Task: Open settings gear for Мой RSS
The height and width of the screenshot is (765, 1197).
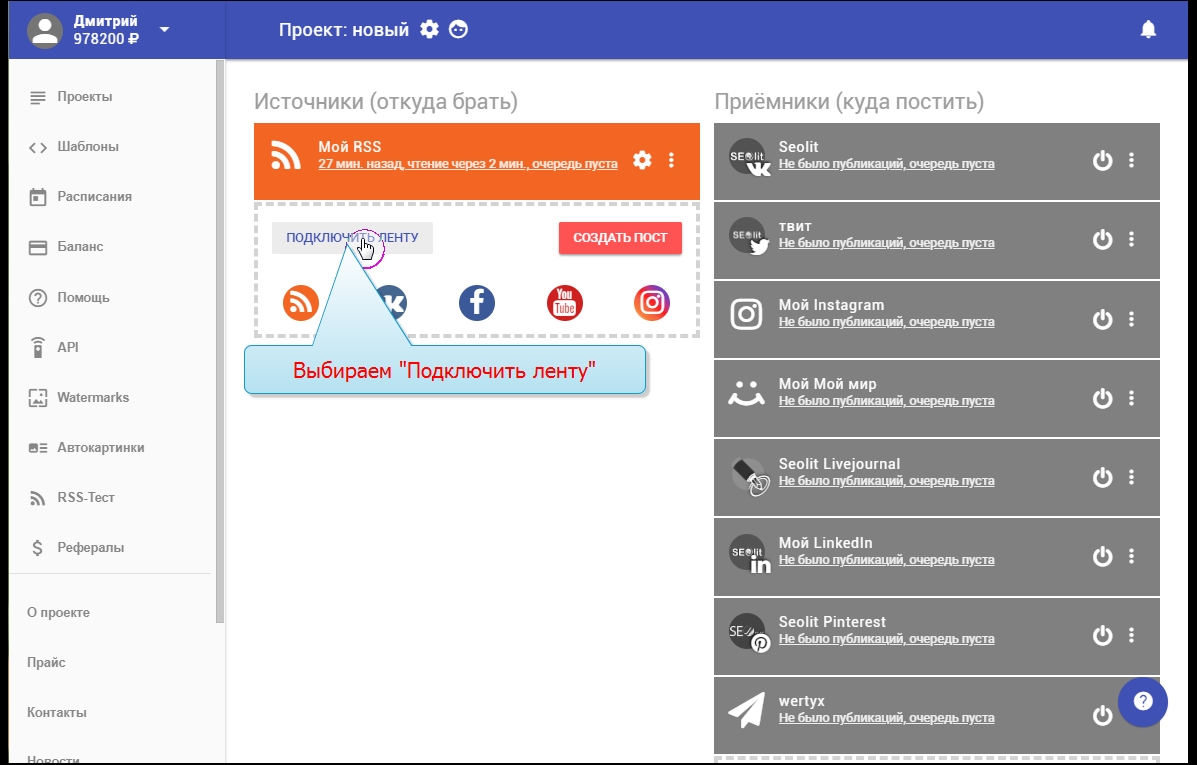Action: [642, 160]
